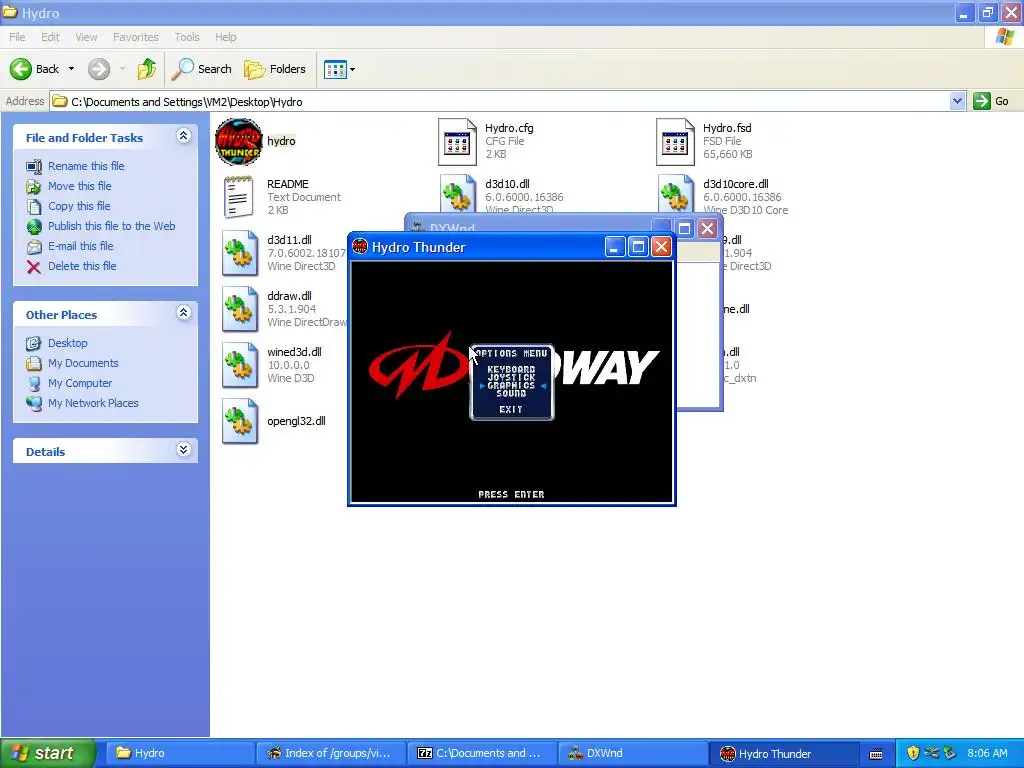Select the d3d11.dll file icon
1024x768 pixels.
(x=240, y=253)
